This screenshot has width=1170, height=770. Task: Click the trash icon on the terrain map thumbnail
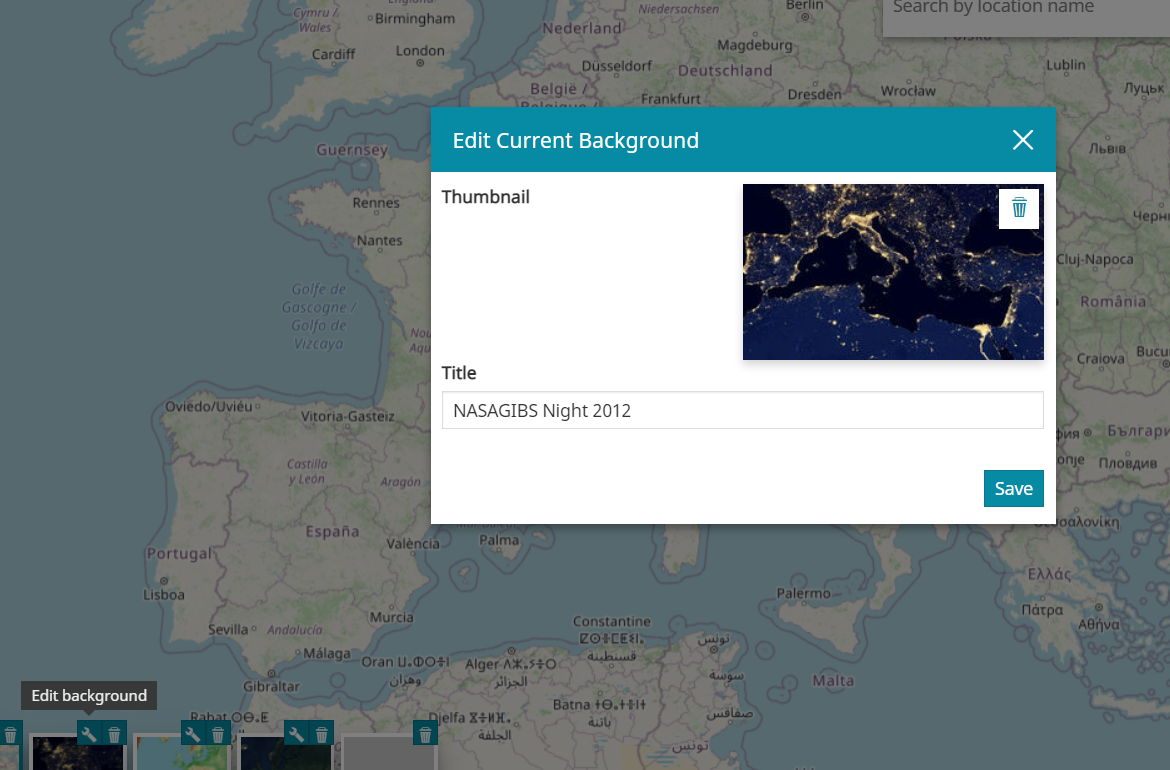coord(218,733)
